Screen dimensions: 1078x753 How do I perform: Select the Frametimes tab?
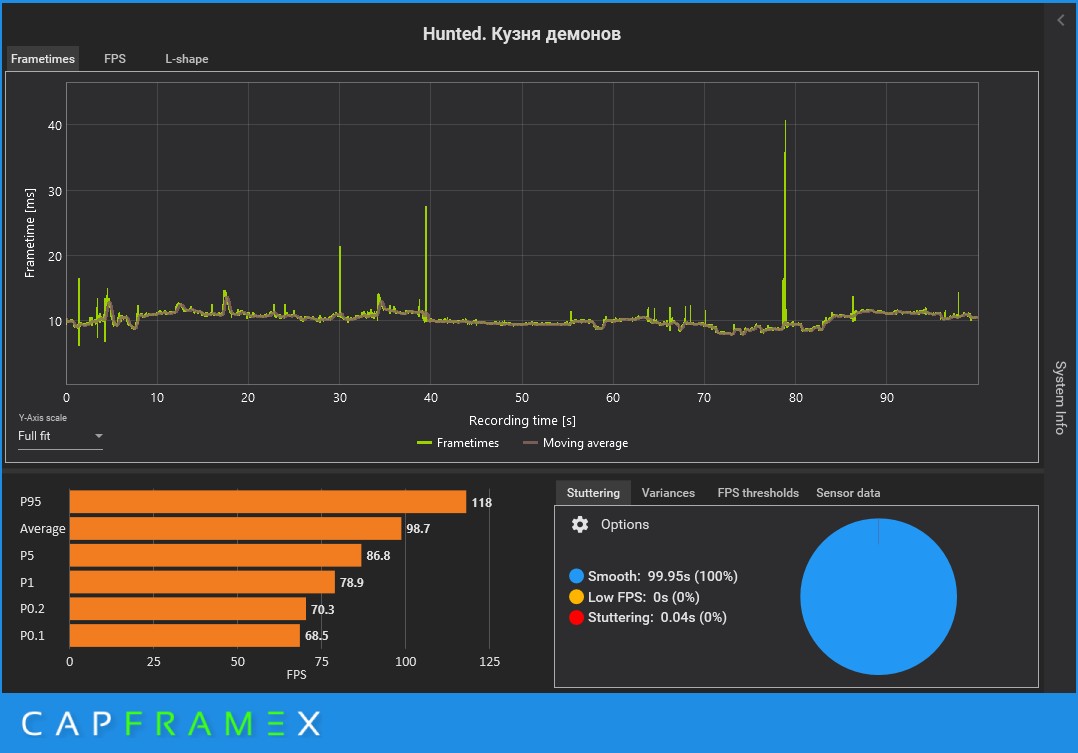pos(43,58)
